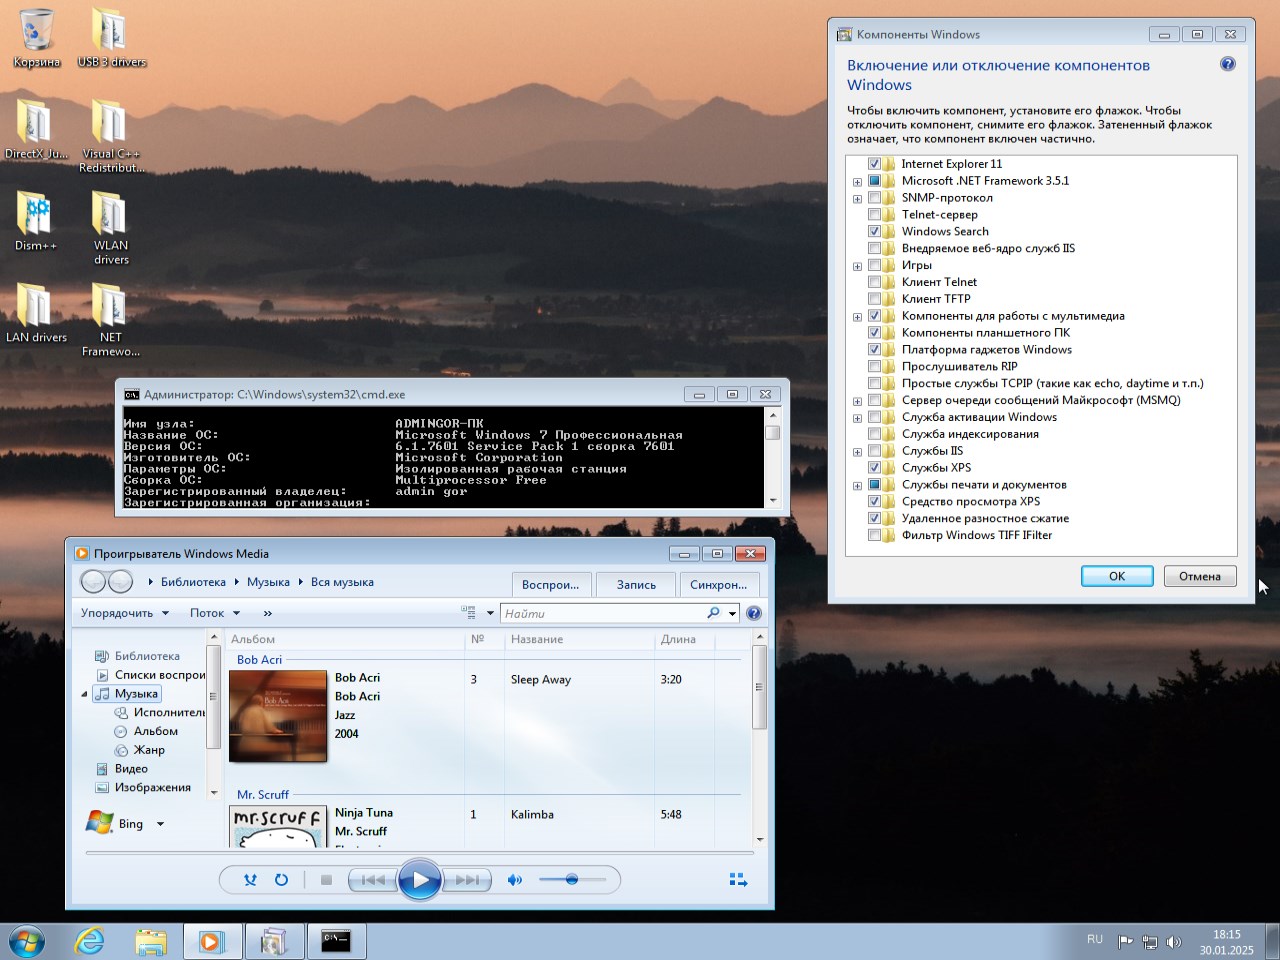Screen dimensions: 1280x960
Task: Confirm components with the OK button
Action: click(1117, 576)
